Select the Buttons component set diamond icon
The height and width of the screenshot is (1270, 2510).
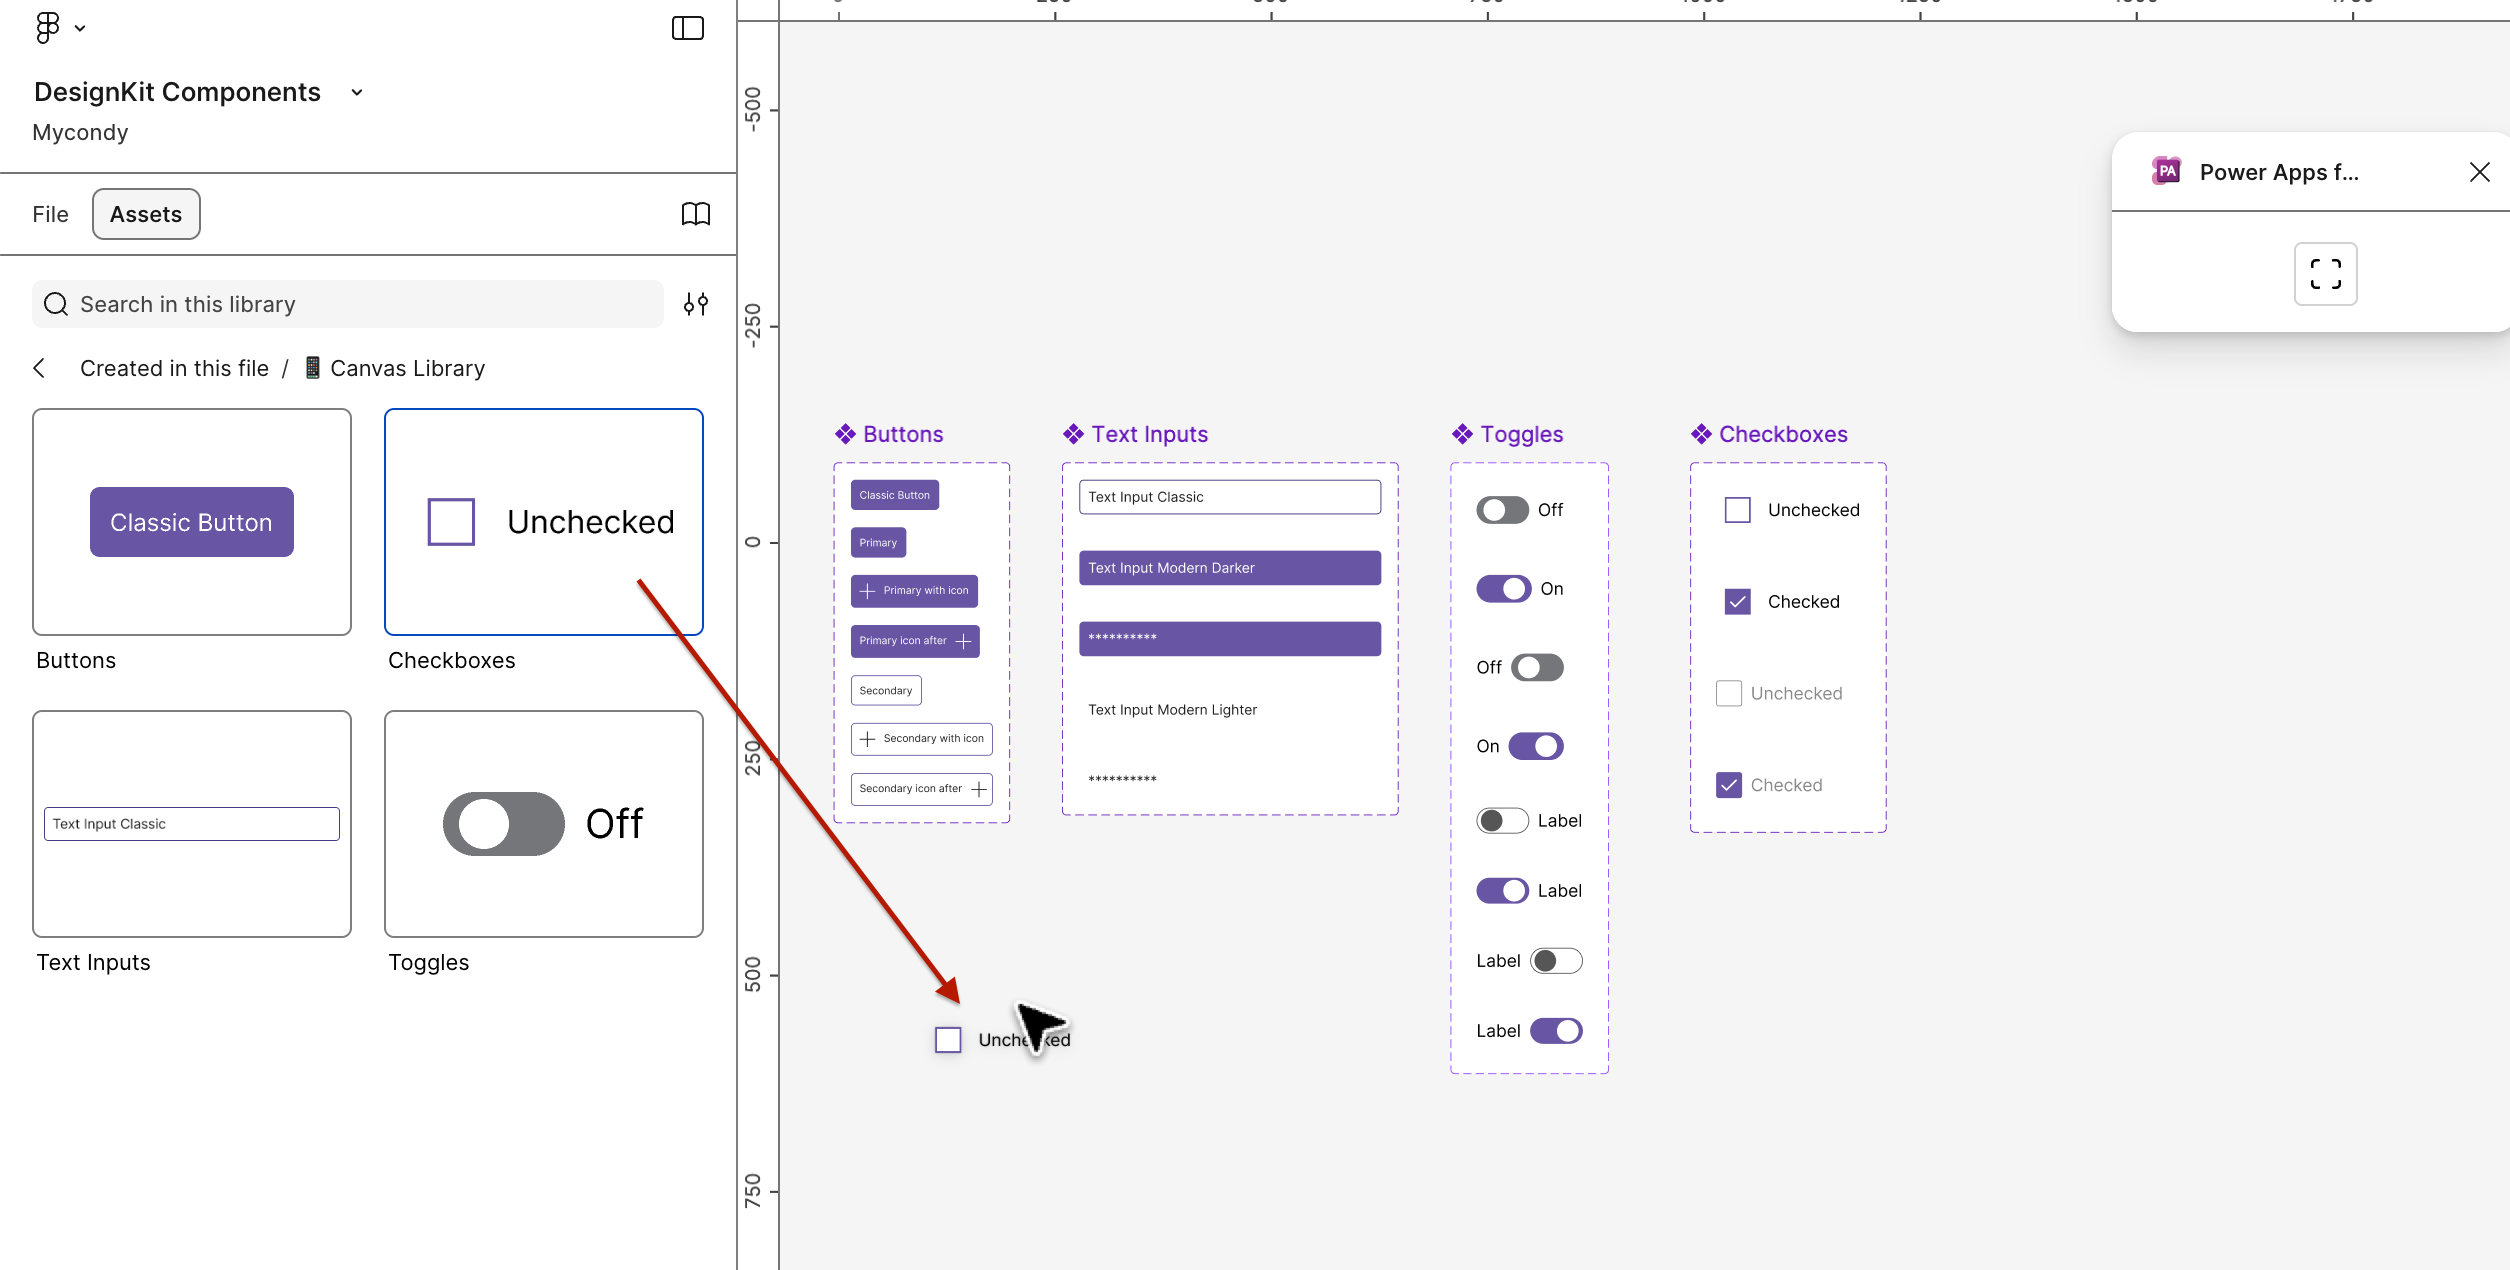click(845, 434)
